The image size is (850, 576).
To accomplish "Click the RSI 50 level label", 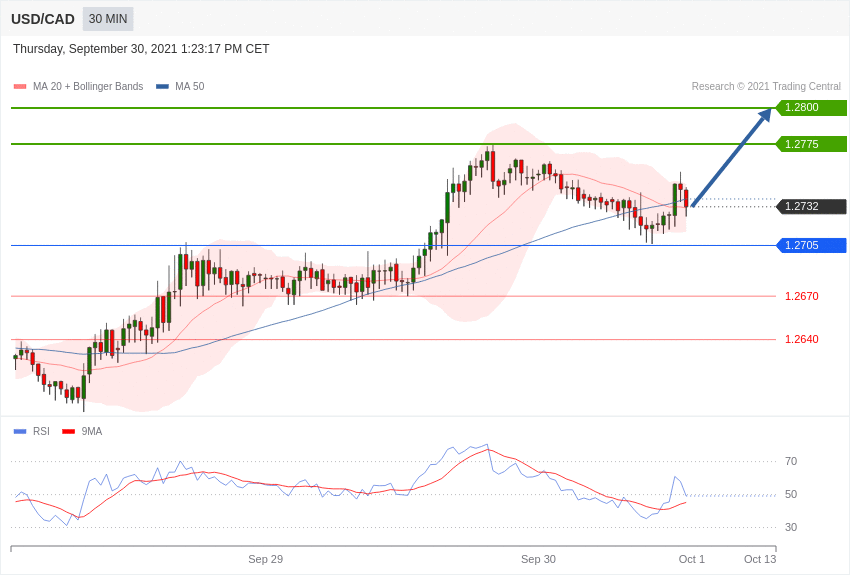I will pos(791,494).
